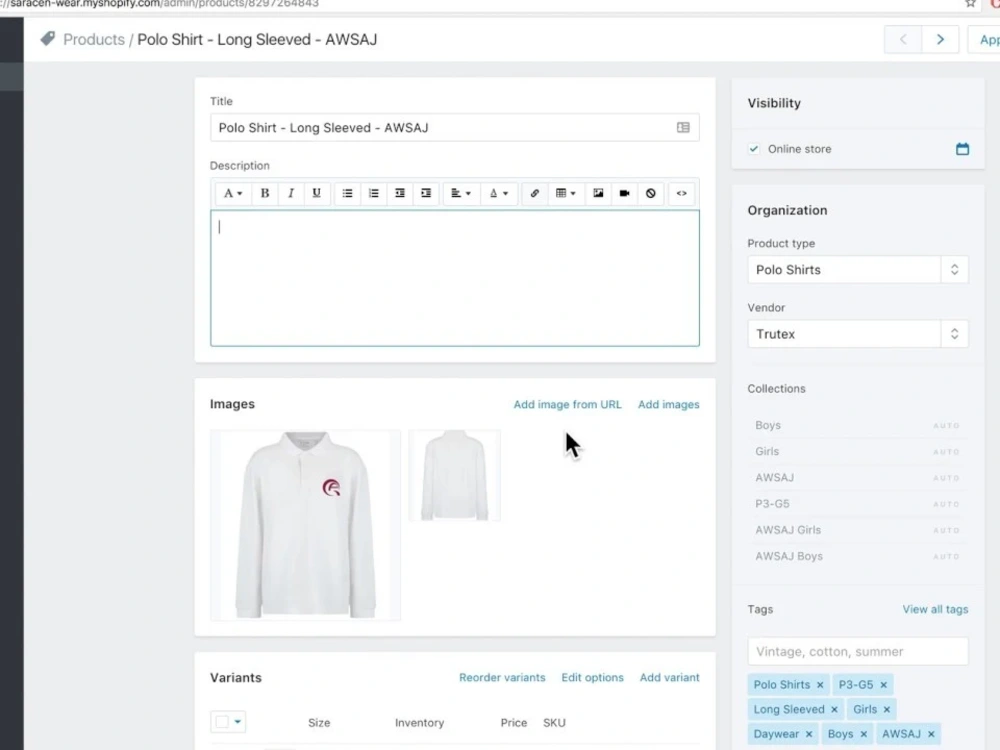Click Add variant link
Viewport: 1000px width, 750px height.
[670, 677]
